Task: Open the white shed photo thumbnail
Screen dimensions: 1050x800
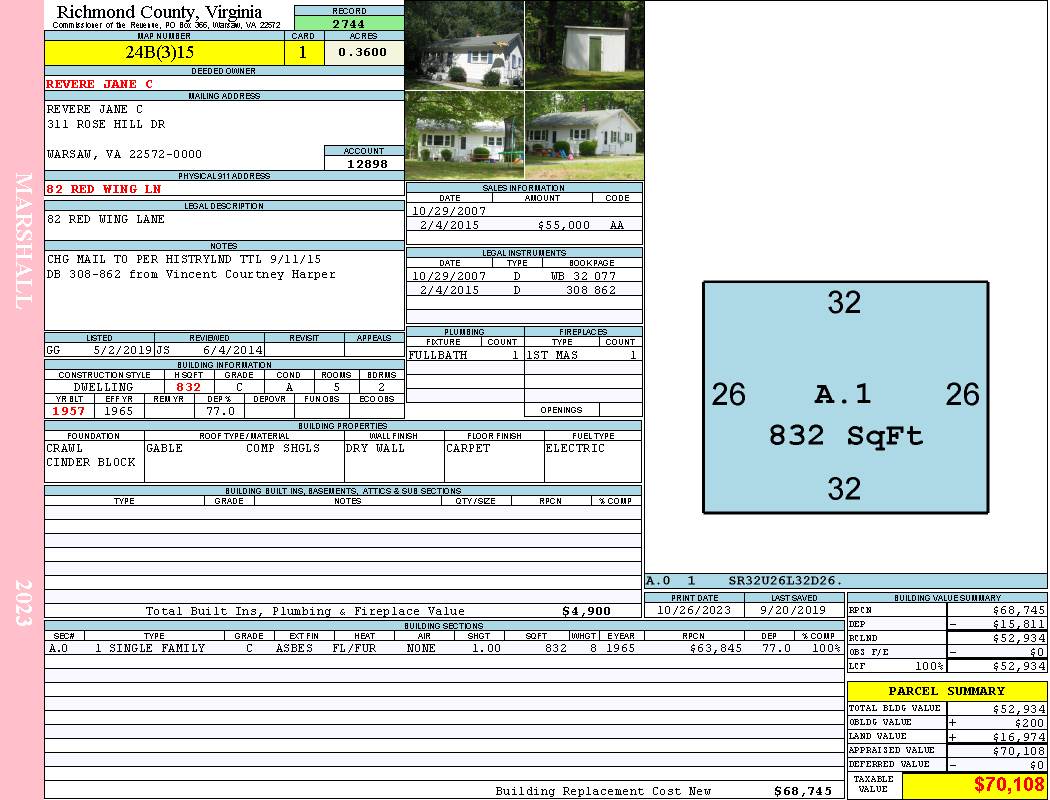Action: (585, 45)
